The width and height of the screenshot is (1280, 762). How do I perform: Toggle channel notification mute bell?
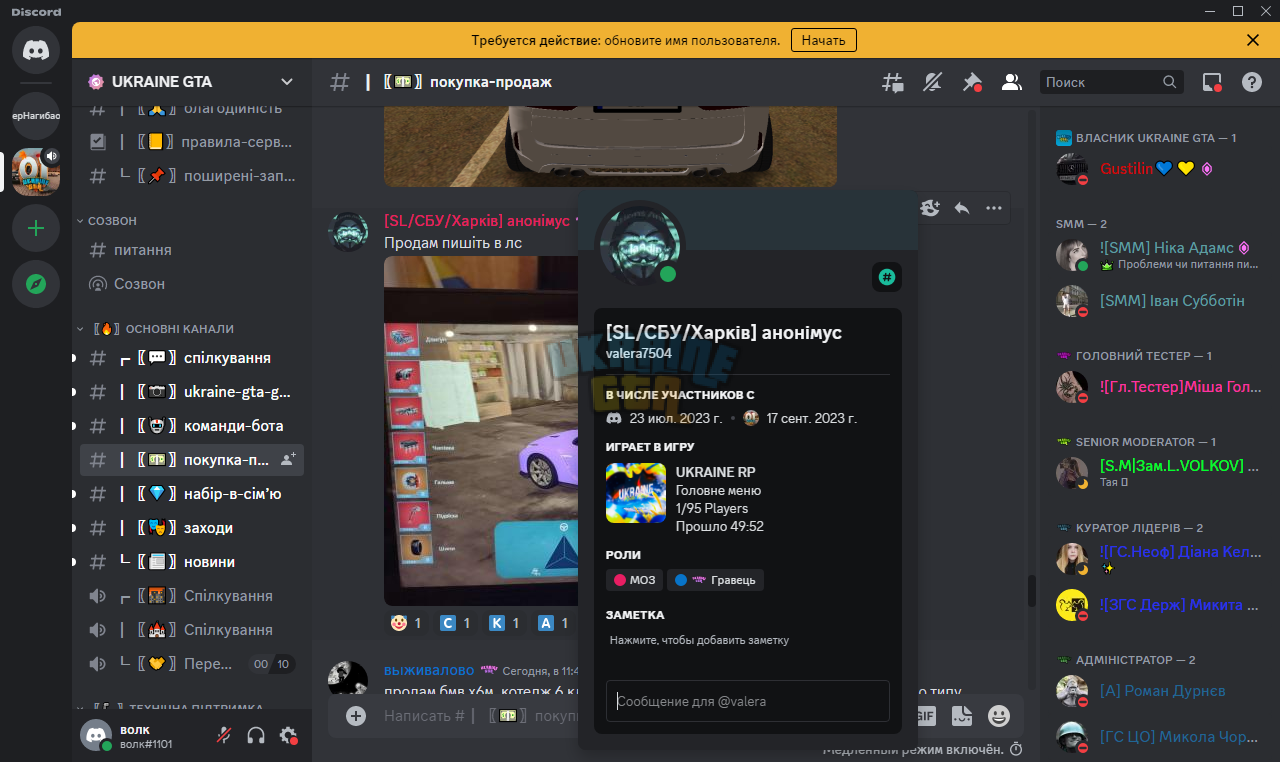point(932,82)
